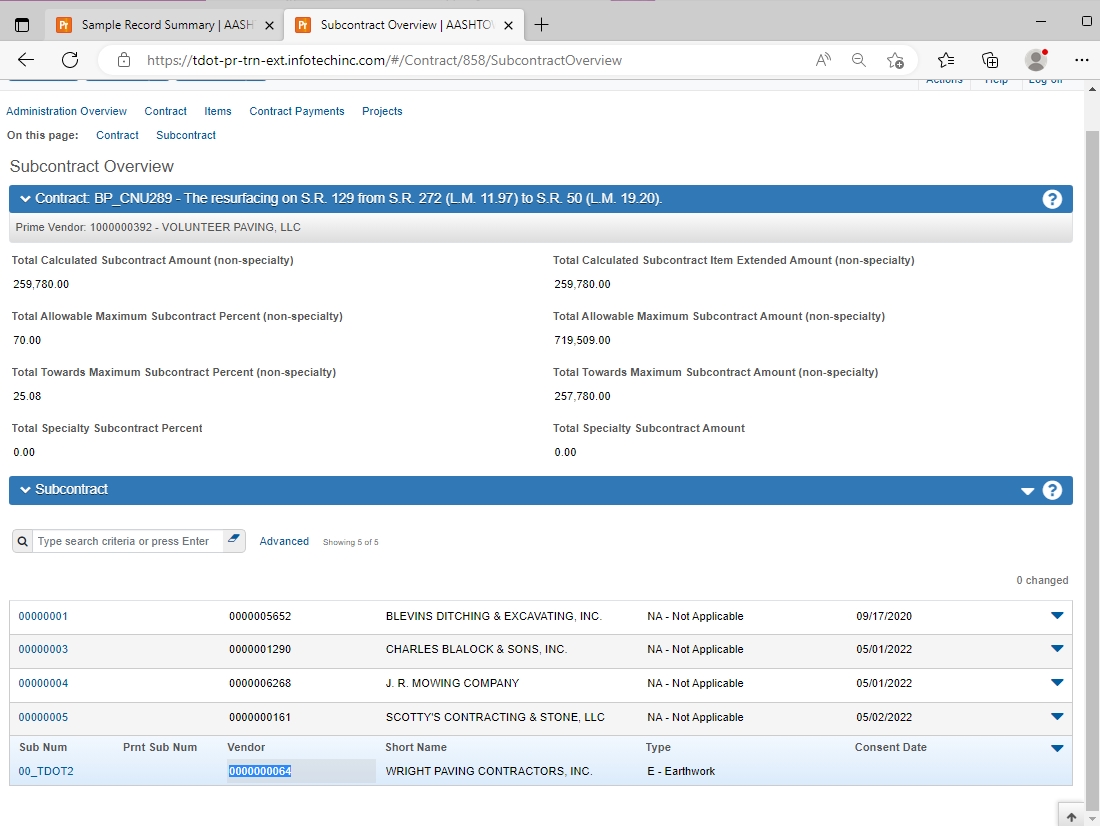Jump to top of page arrow button
Image resolution: width=1100 pixels, height=826 pixels.
coord(1071,816)
